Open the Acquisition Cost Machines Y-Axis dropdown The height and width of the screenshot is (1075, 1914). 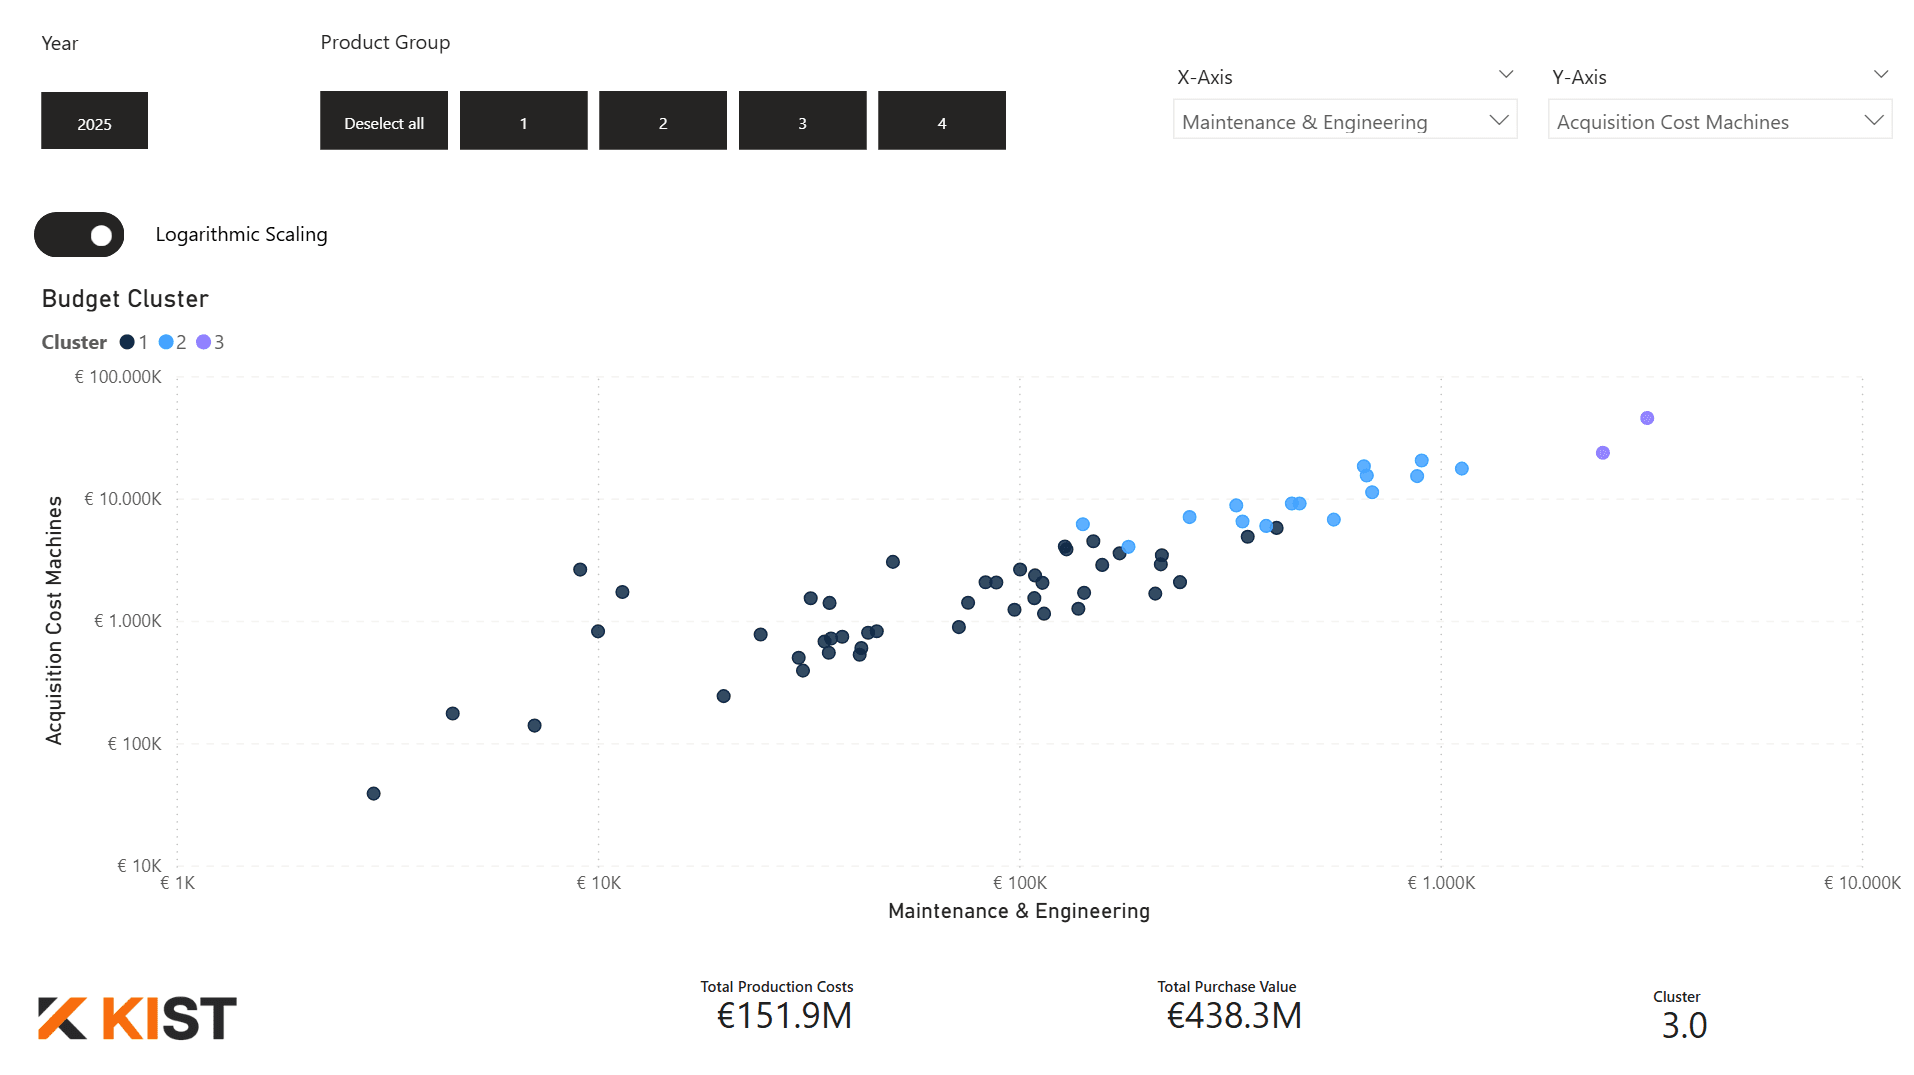pos(1718,121)
